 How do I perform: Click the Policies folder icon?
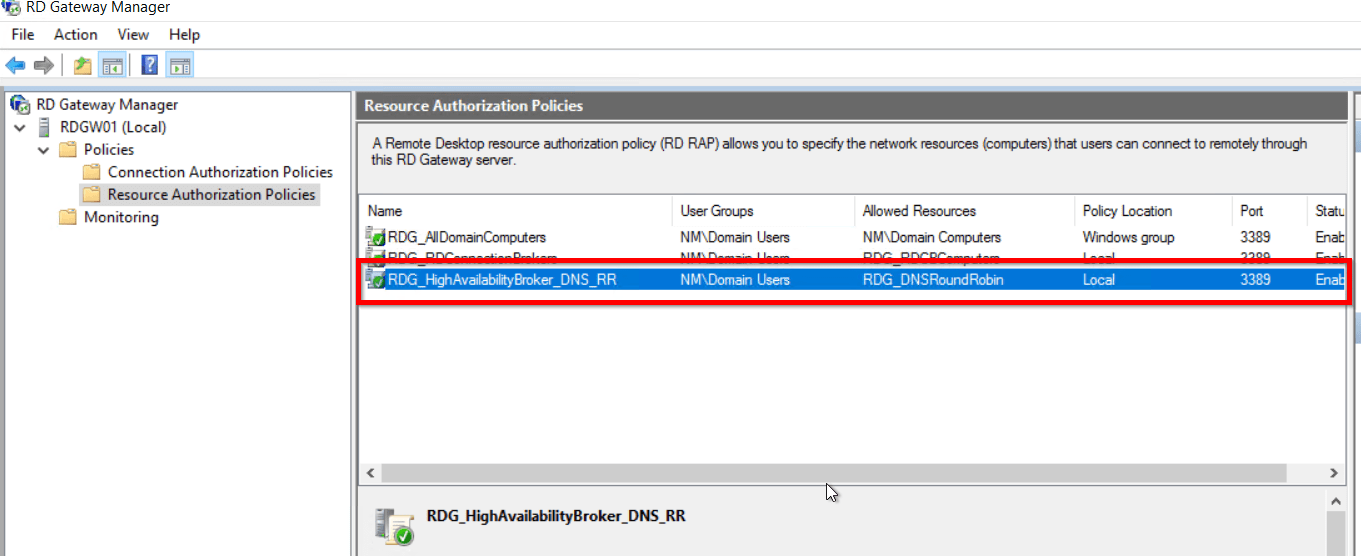[68, 150]
